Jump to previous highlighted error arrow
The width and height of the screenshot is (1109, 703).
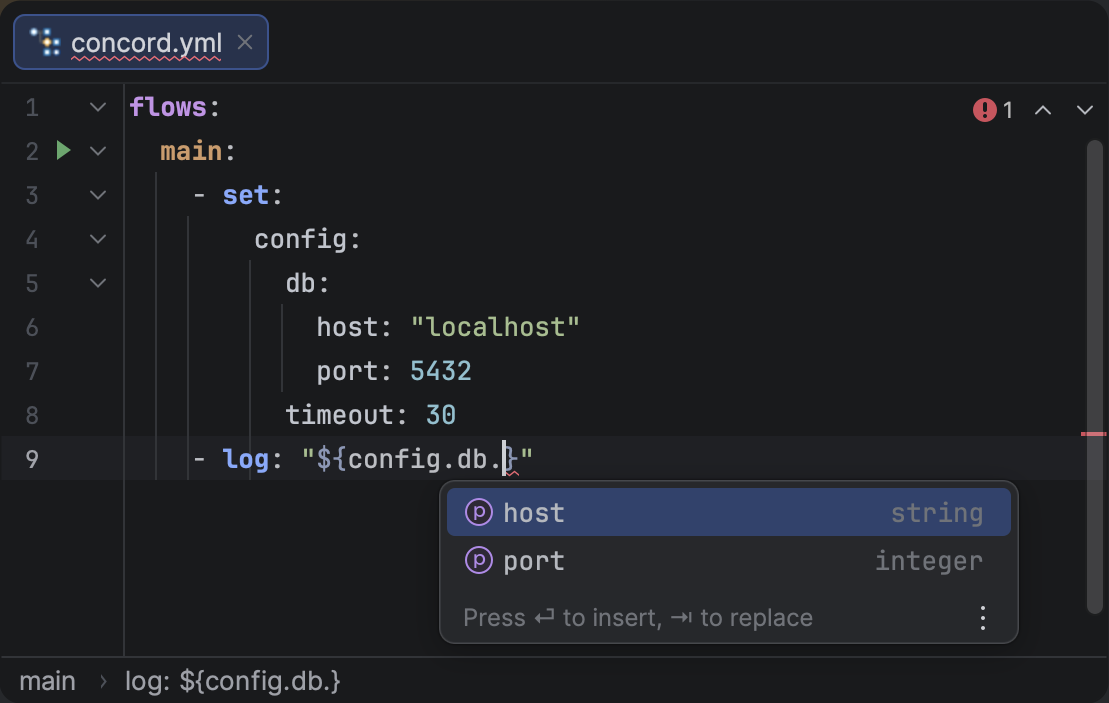(1042, 110)
